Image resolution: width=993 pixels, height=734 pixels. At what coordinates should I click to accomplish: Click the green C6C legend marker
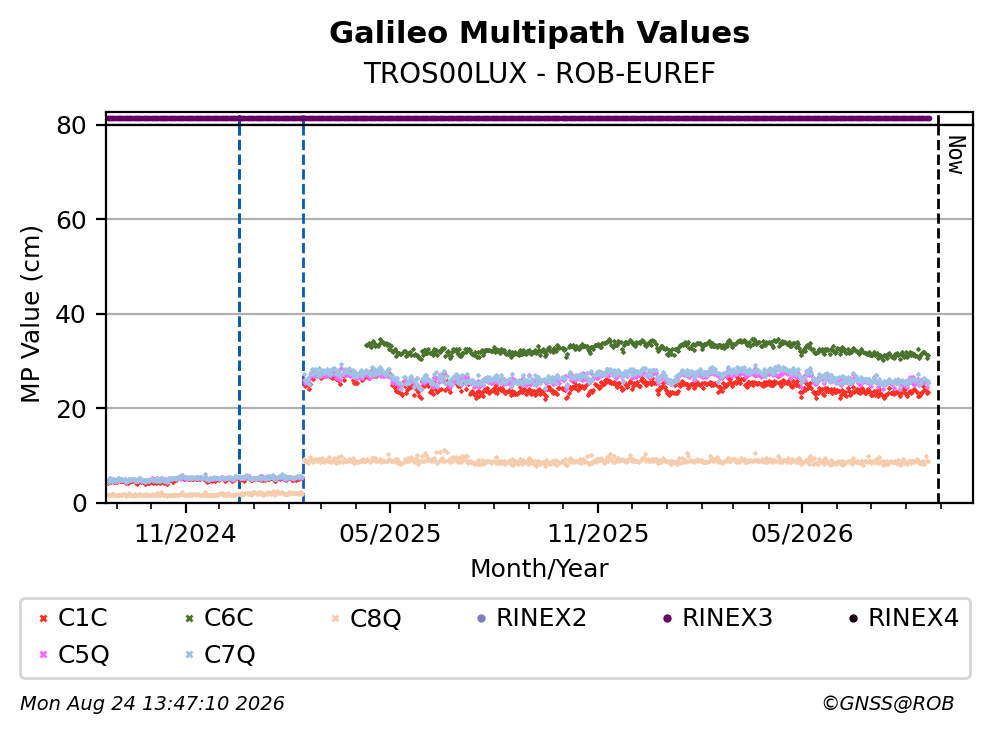[189, 618]
